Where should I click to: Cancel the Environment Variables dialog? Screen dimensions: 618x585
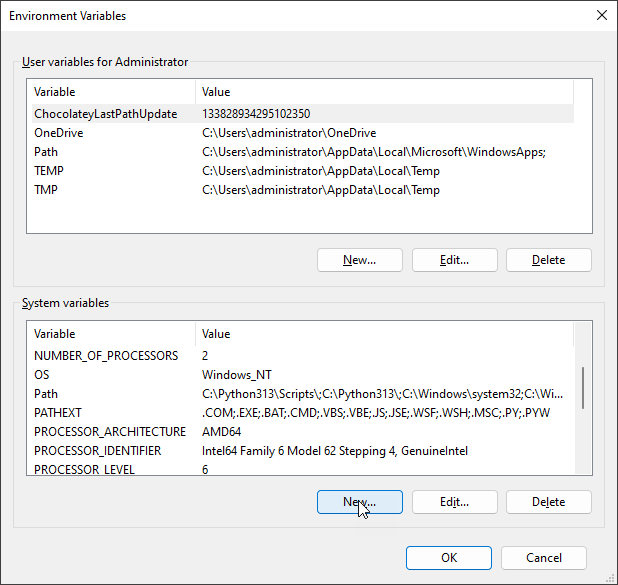click(x=543, y=558)
